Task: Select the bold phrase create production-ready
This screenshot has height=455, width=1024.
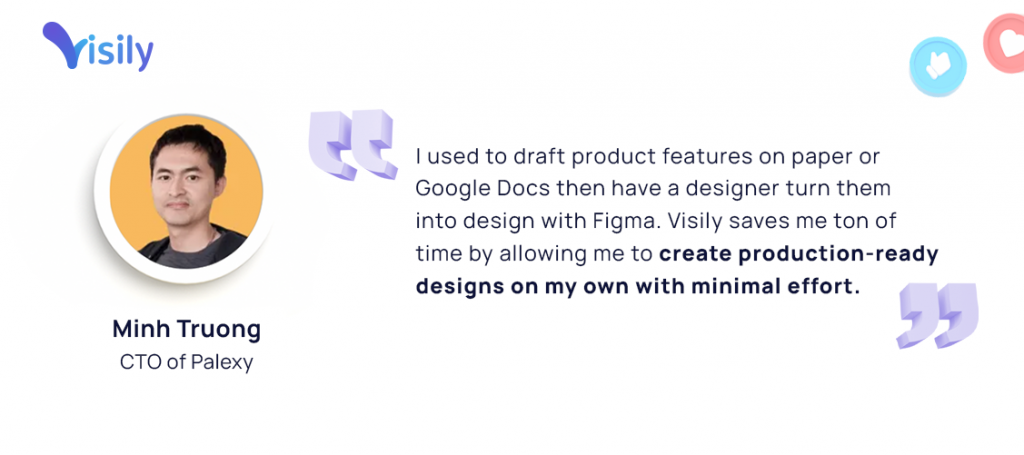Action: pyautogui.click(x=798, y=255)
